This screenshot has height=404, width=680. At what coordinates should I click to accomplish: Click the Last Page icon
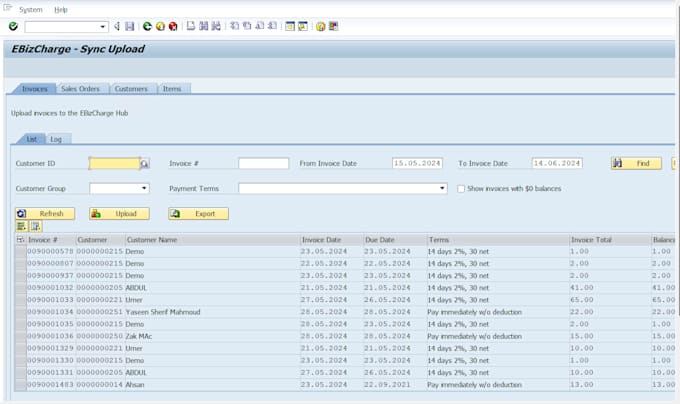272,26
